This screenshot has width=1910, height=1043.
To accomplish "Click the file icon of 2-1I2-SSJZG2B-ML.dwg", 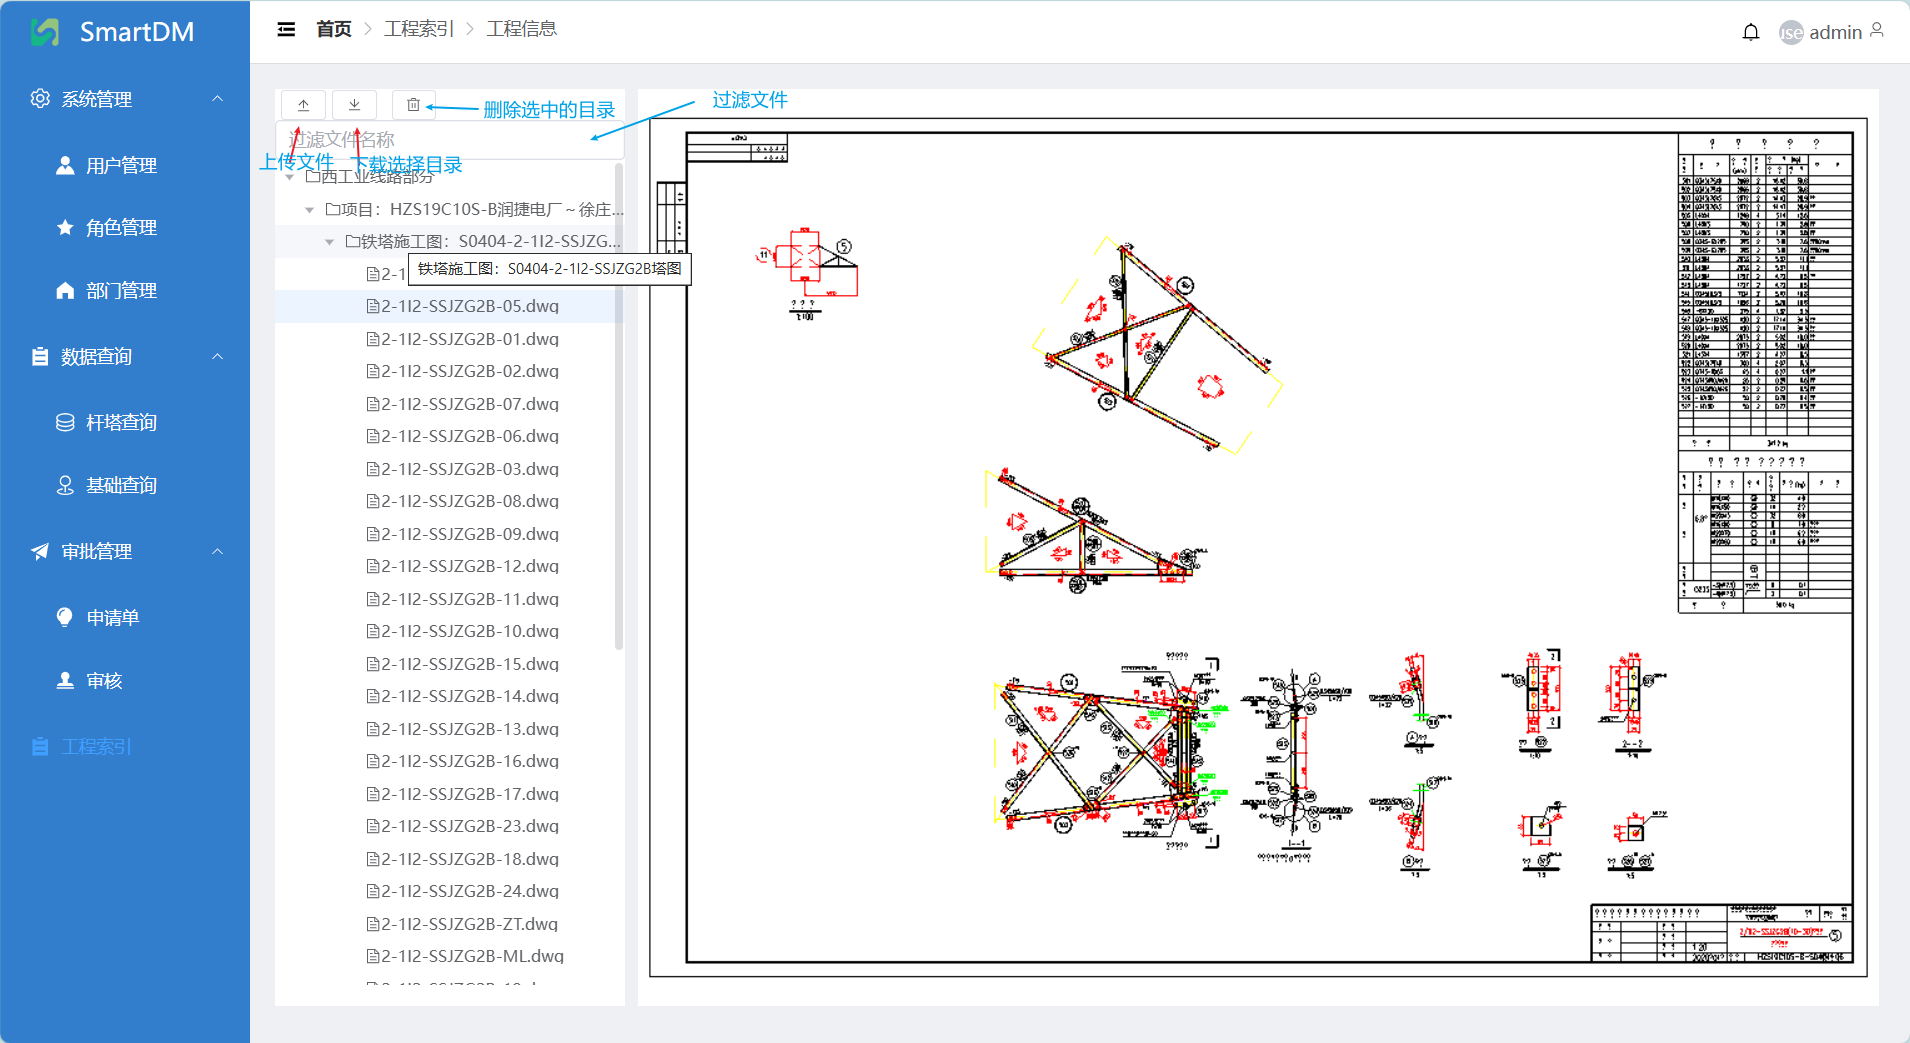I will 373,956.
